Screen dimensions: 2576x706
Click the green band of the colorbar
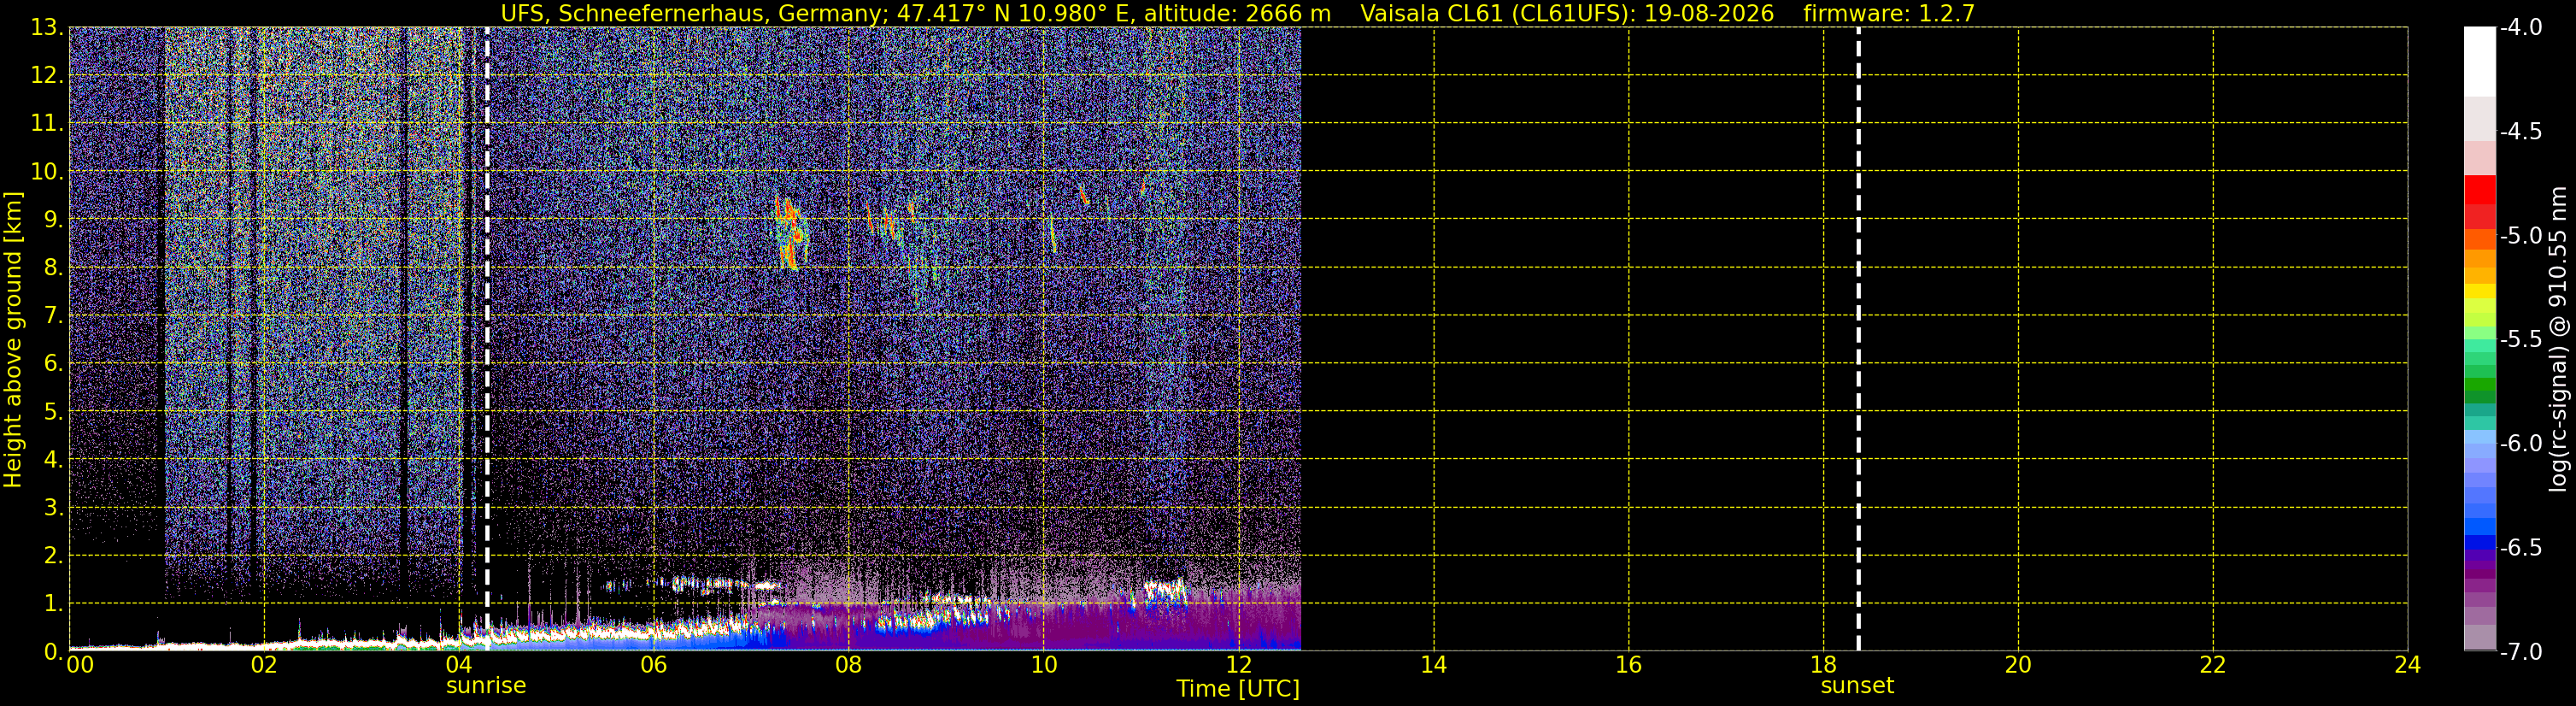tap(2480, 385)
